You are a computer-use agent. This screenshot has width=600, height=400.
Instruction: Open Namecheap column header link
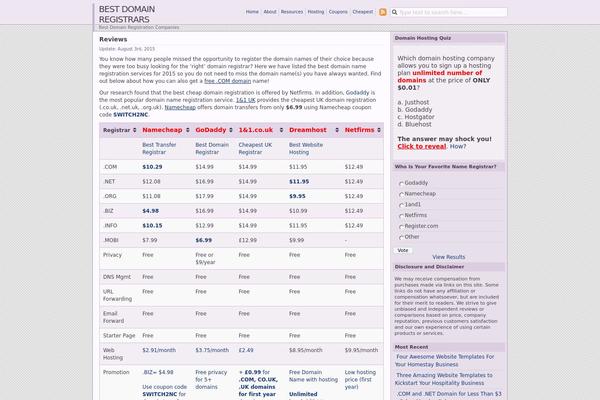(162, 130)
